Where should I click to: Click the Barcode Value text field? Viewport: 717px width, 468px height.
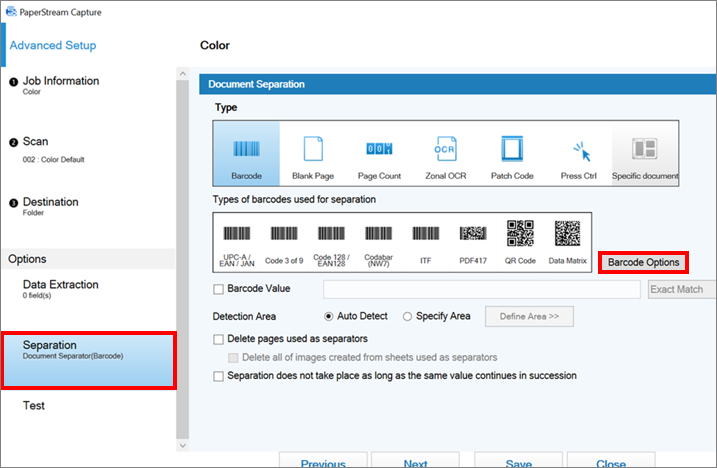[482, 289]
